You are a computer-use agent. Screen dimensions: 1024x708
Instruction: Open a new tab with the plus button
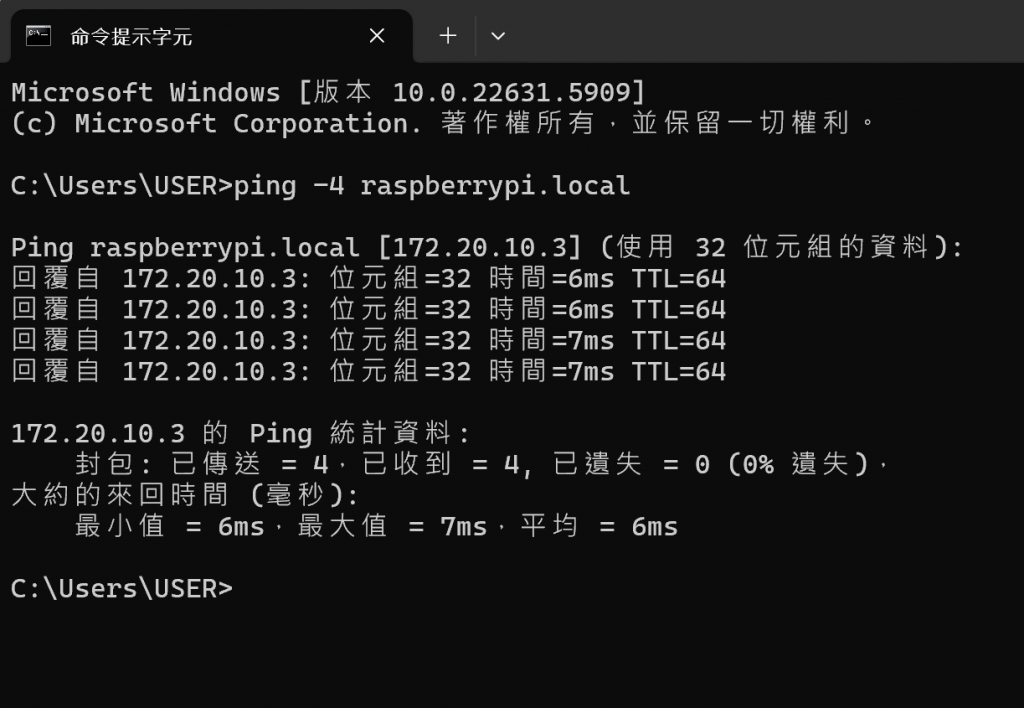click(448, 35)
